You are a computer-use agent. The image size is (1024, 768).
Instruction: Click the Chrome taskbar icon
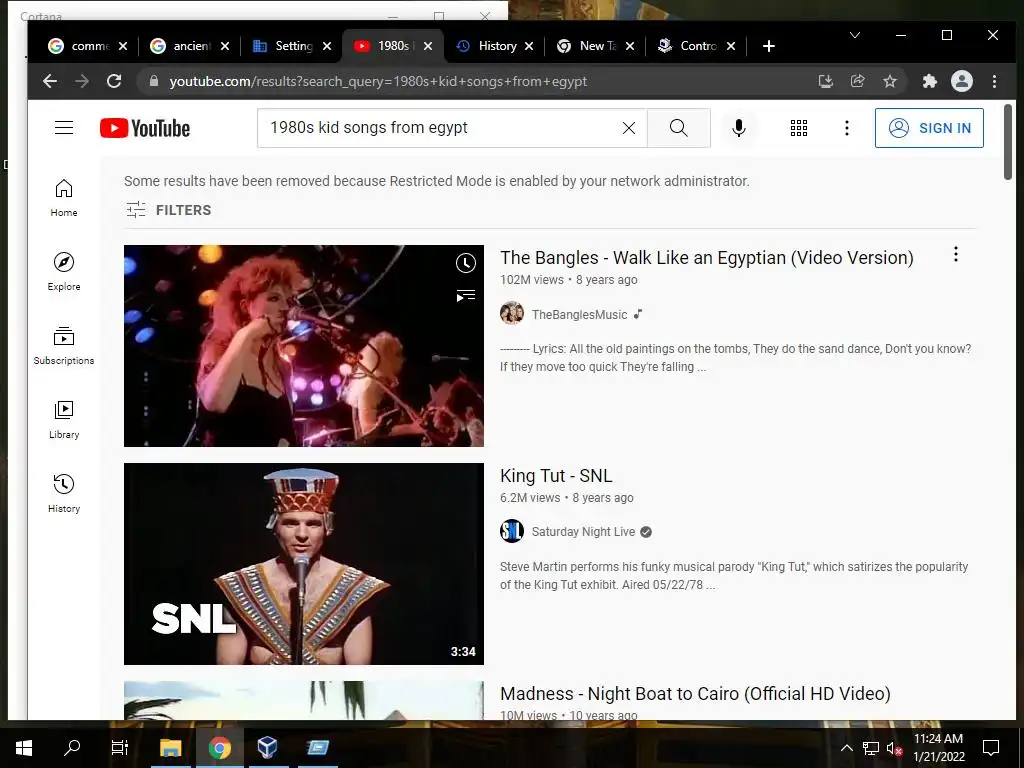[219, 748]
